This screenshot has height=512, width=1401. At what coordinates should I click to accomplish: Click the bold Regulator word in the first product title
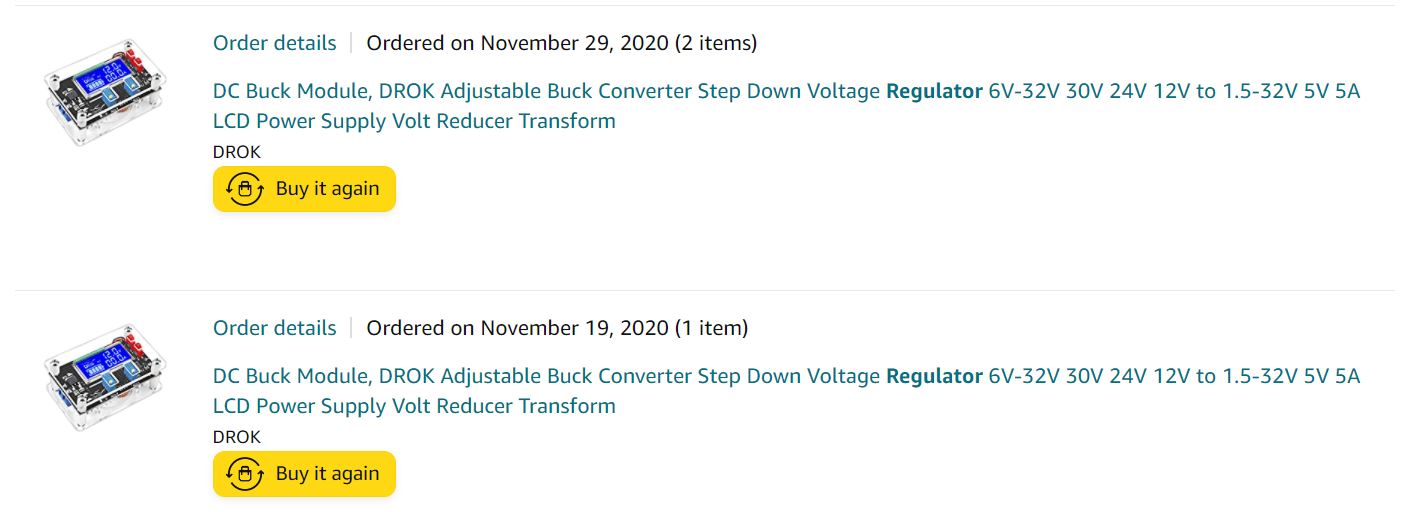pyautogui.click(x=934, y=91)
